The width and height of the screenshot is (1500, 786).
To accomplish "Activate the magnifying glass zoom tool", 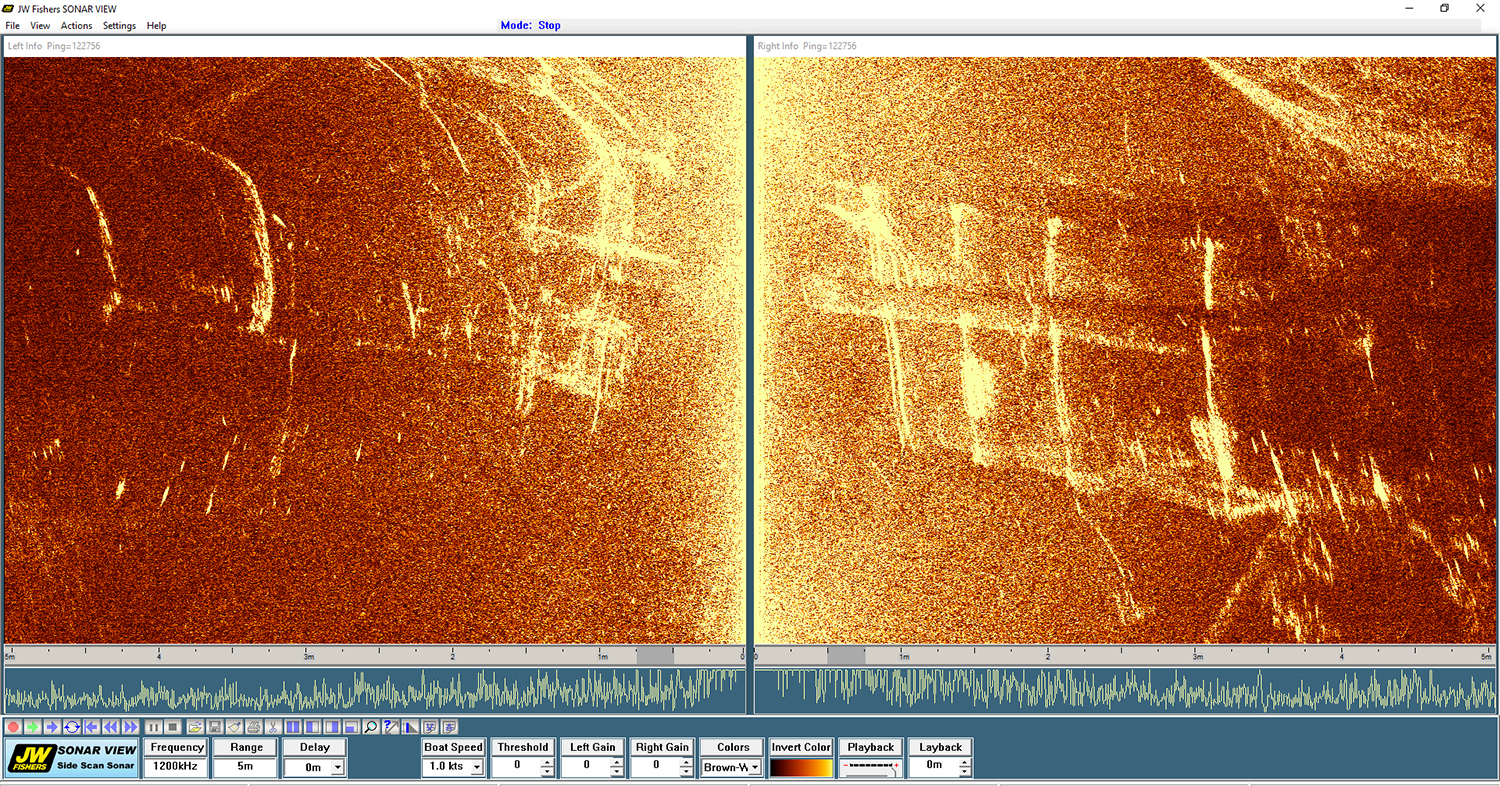I will pos(371,727).
